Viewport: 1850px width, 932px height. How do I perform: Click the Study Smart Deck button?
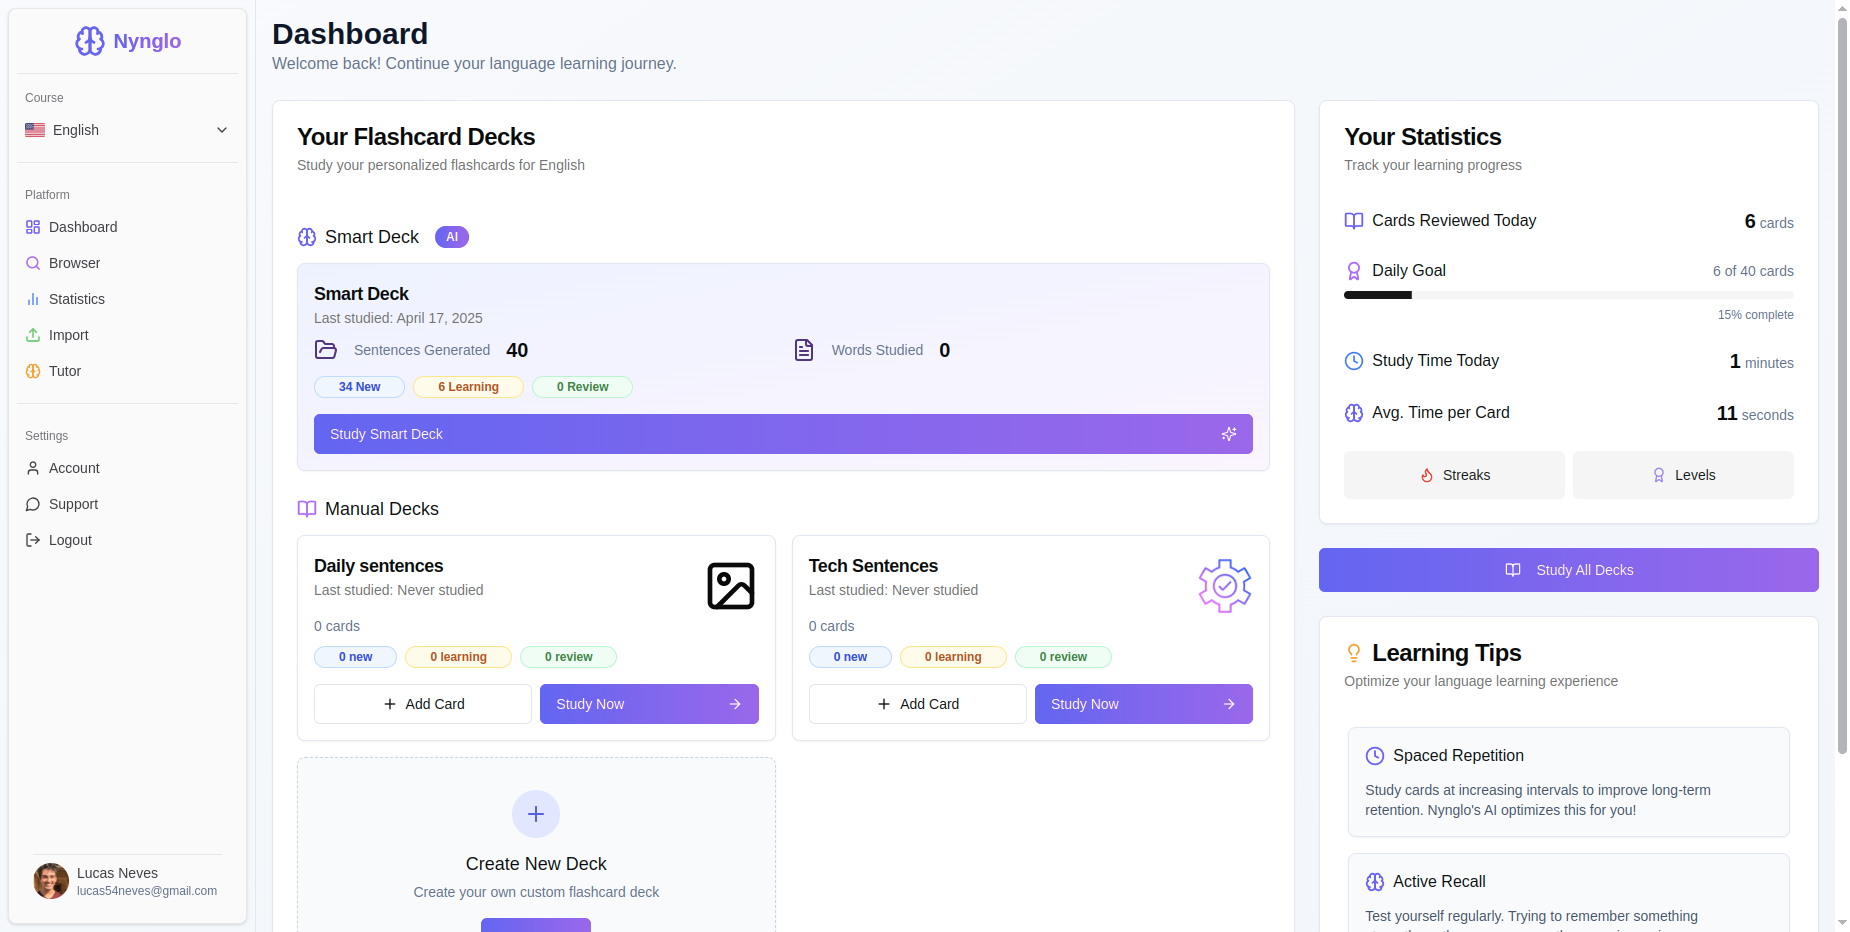point(783,434)
